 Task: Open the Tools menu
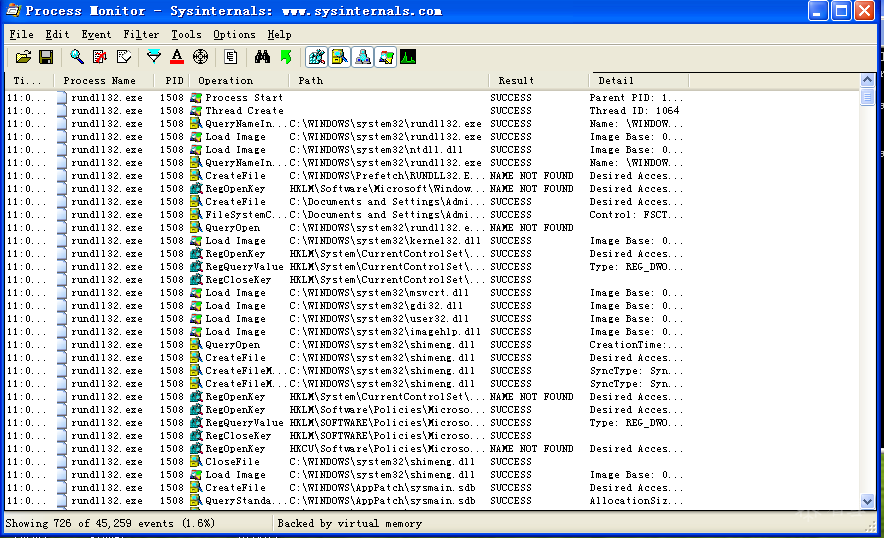186,34
